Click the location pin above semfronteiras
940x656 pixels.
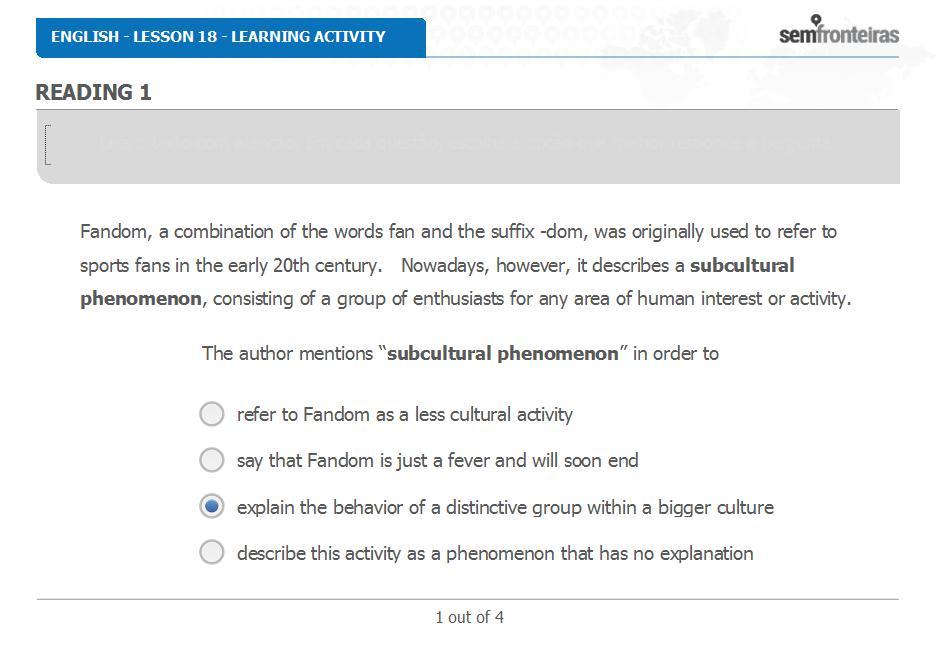click(x=816, y=21)
